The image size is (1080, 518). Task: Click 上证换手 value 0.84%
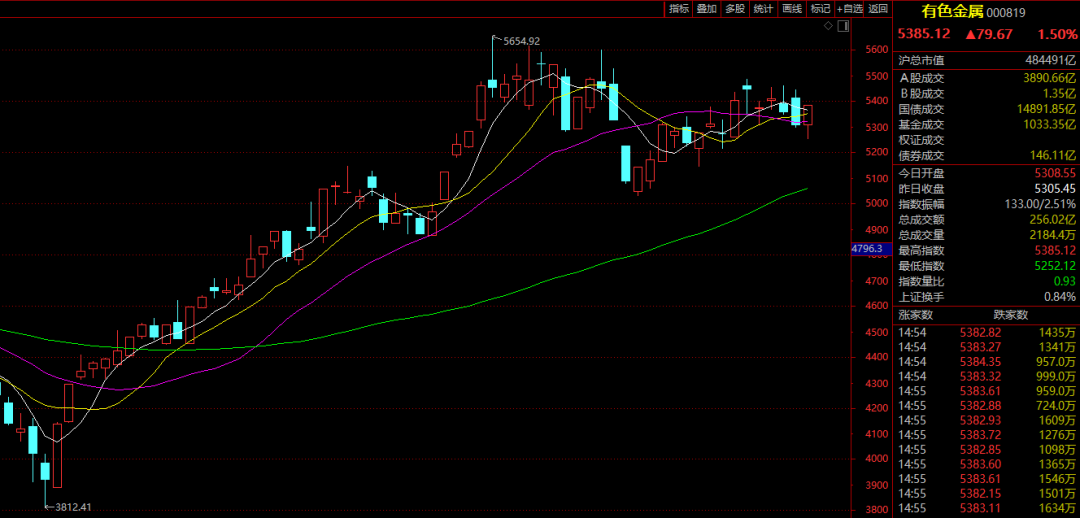[x=1059, y=298]
